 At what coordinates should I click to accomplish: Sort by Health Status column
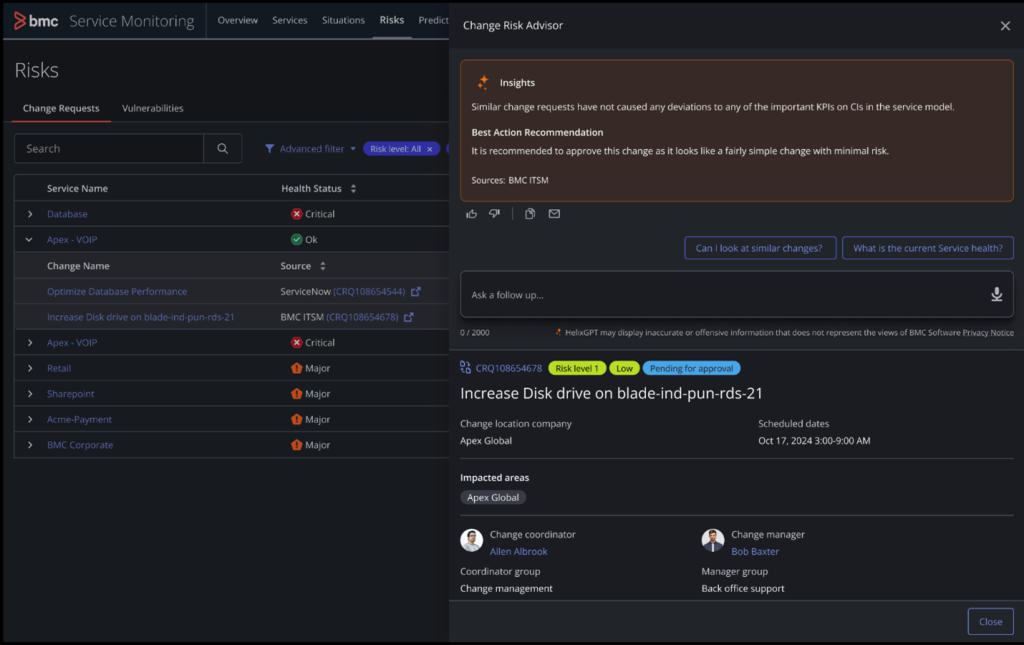(x=353, y=189)
